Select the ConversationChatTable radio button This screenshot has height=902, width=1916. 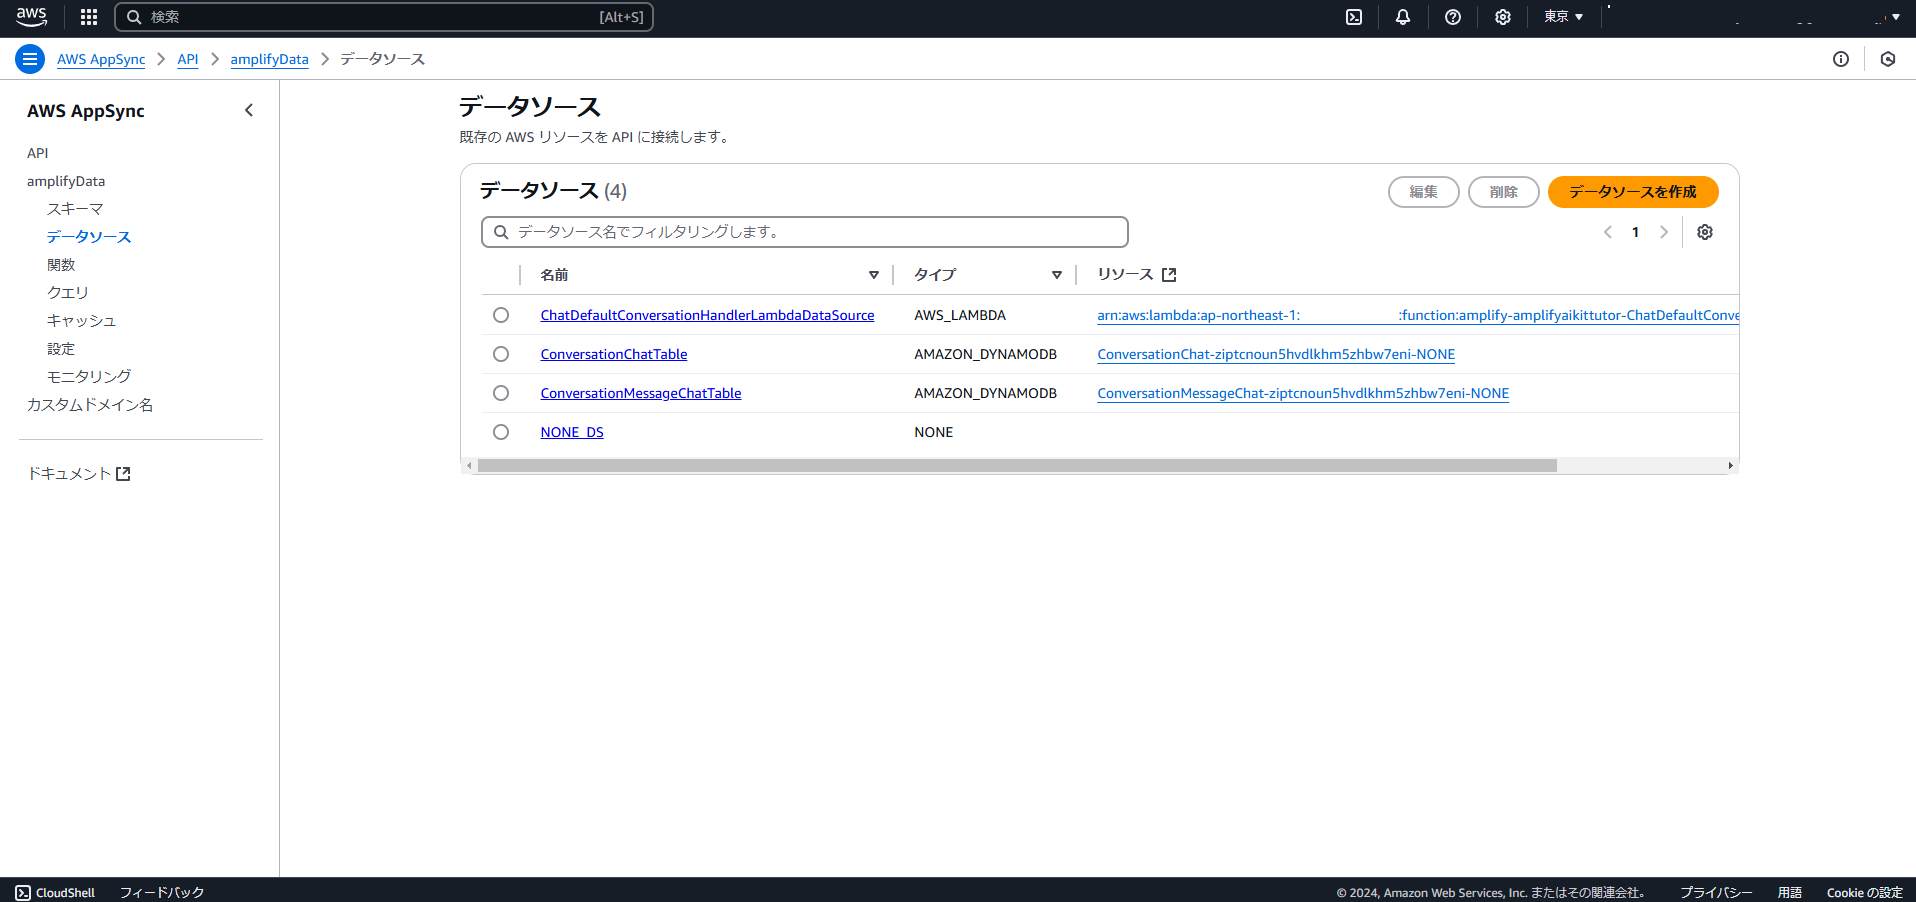501,354
